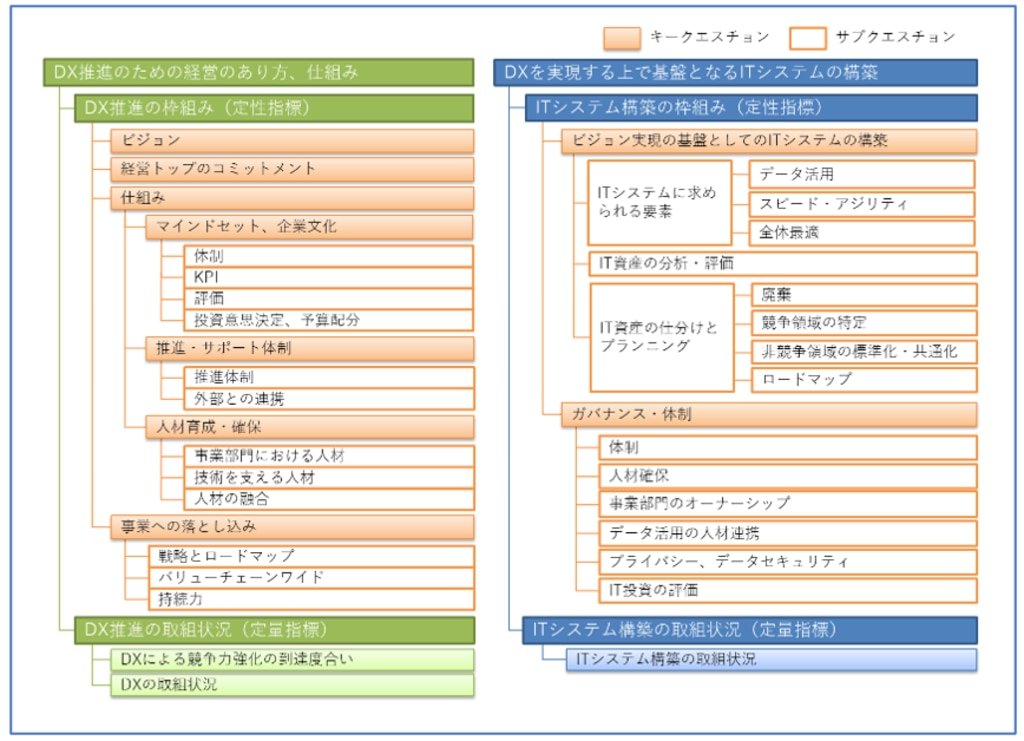The height and width of the screenshot is (741, 1024).
Task: Open the 外部との連携 item
Action: (x=329, y=398)
